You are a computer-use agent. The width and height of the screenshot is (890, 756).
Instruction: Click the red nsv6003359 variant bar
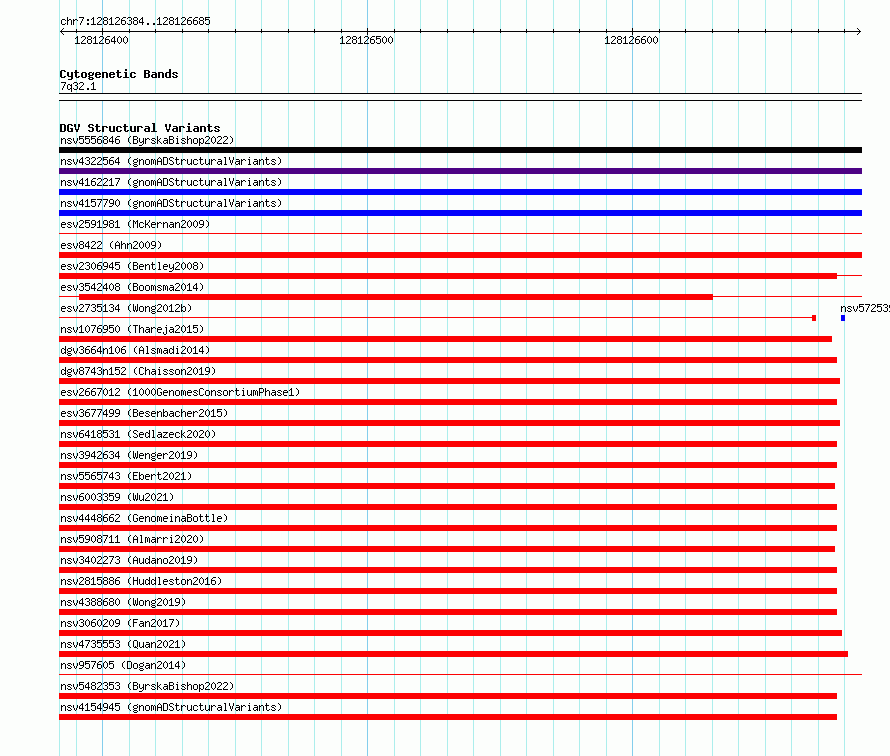pos(448,507)
